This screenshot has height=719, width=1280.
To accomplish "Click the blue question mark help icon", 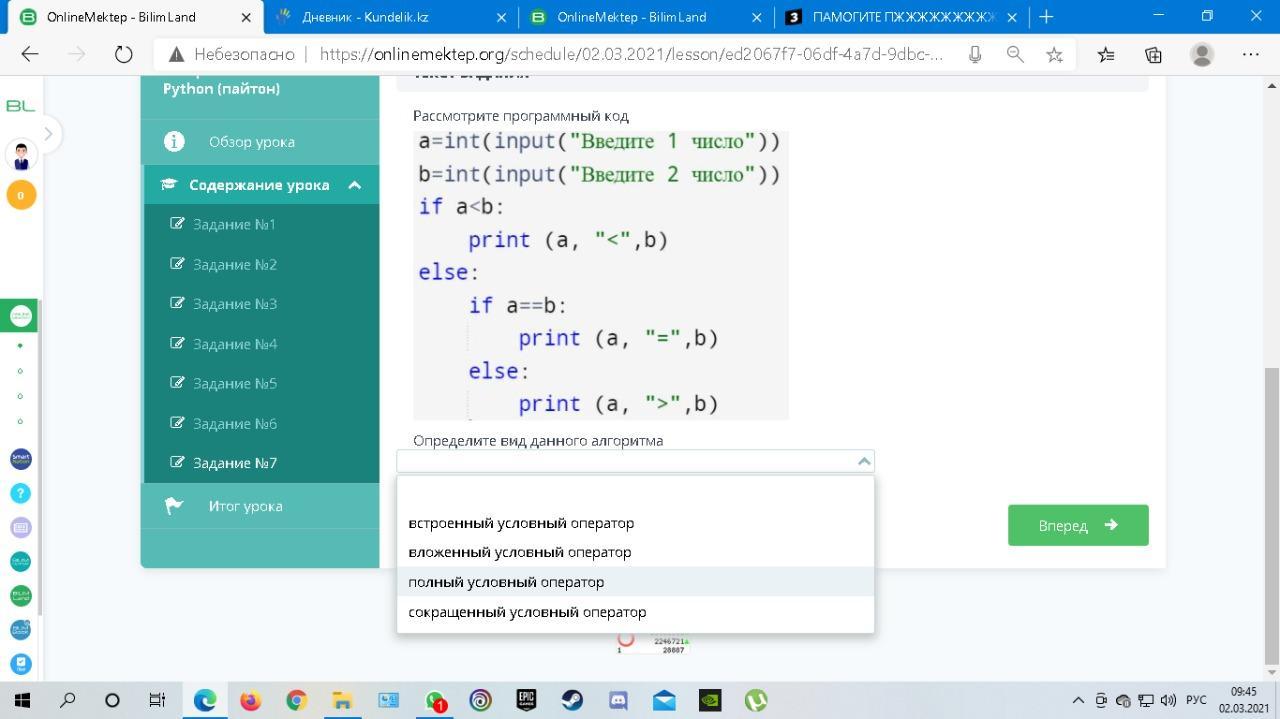I will (21, 493).
